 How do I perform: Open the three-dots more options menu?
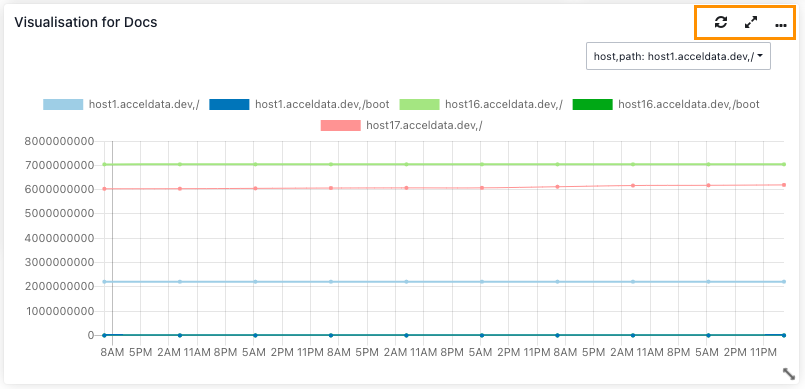pos(781,25)
